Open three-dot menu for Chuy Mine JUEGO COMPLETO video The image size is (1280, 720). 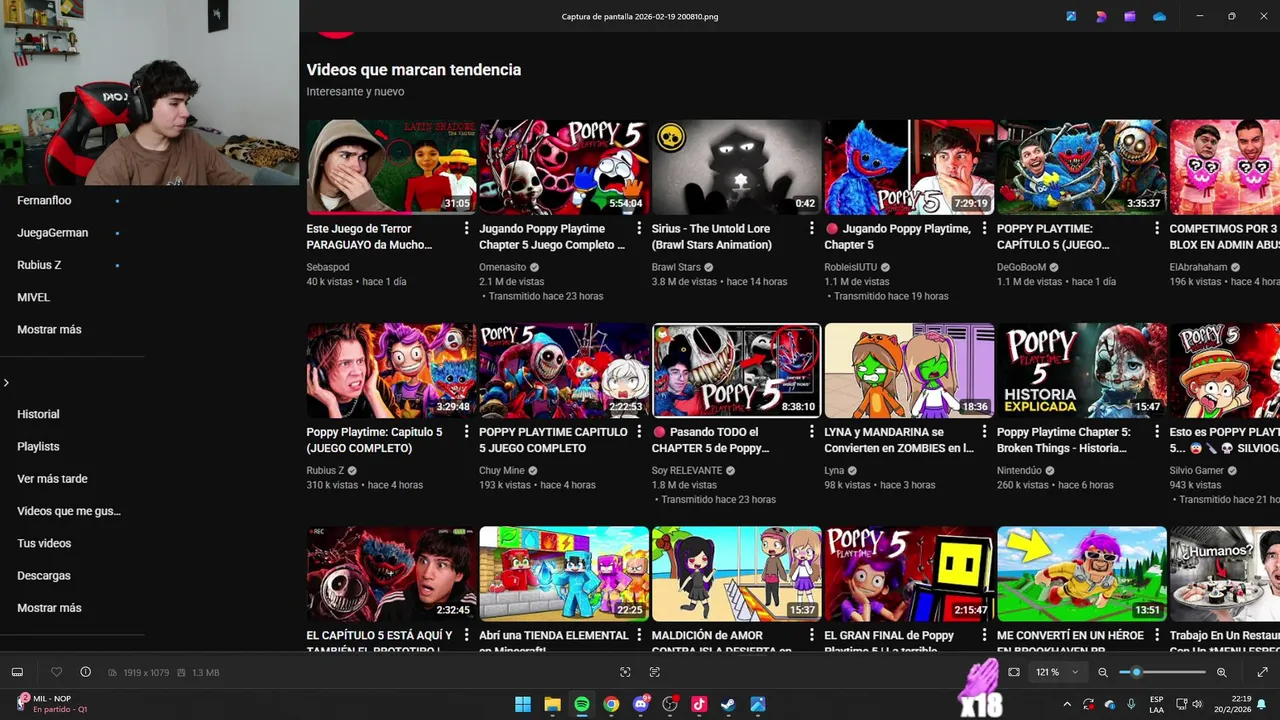(x=639, y=432)
